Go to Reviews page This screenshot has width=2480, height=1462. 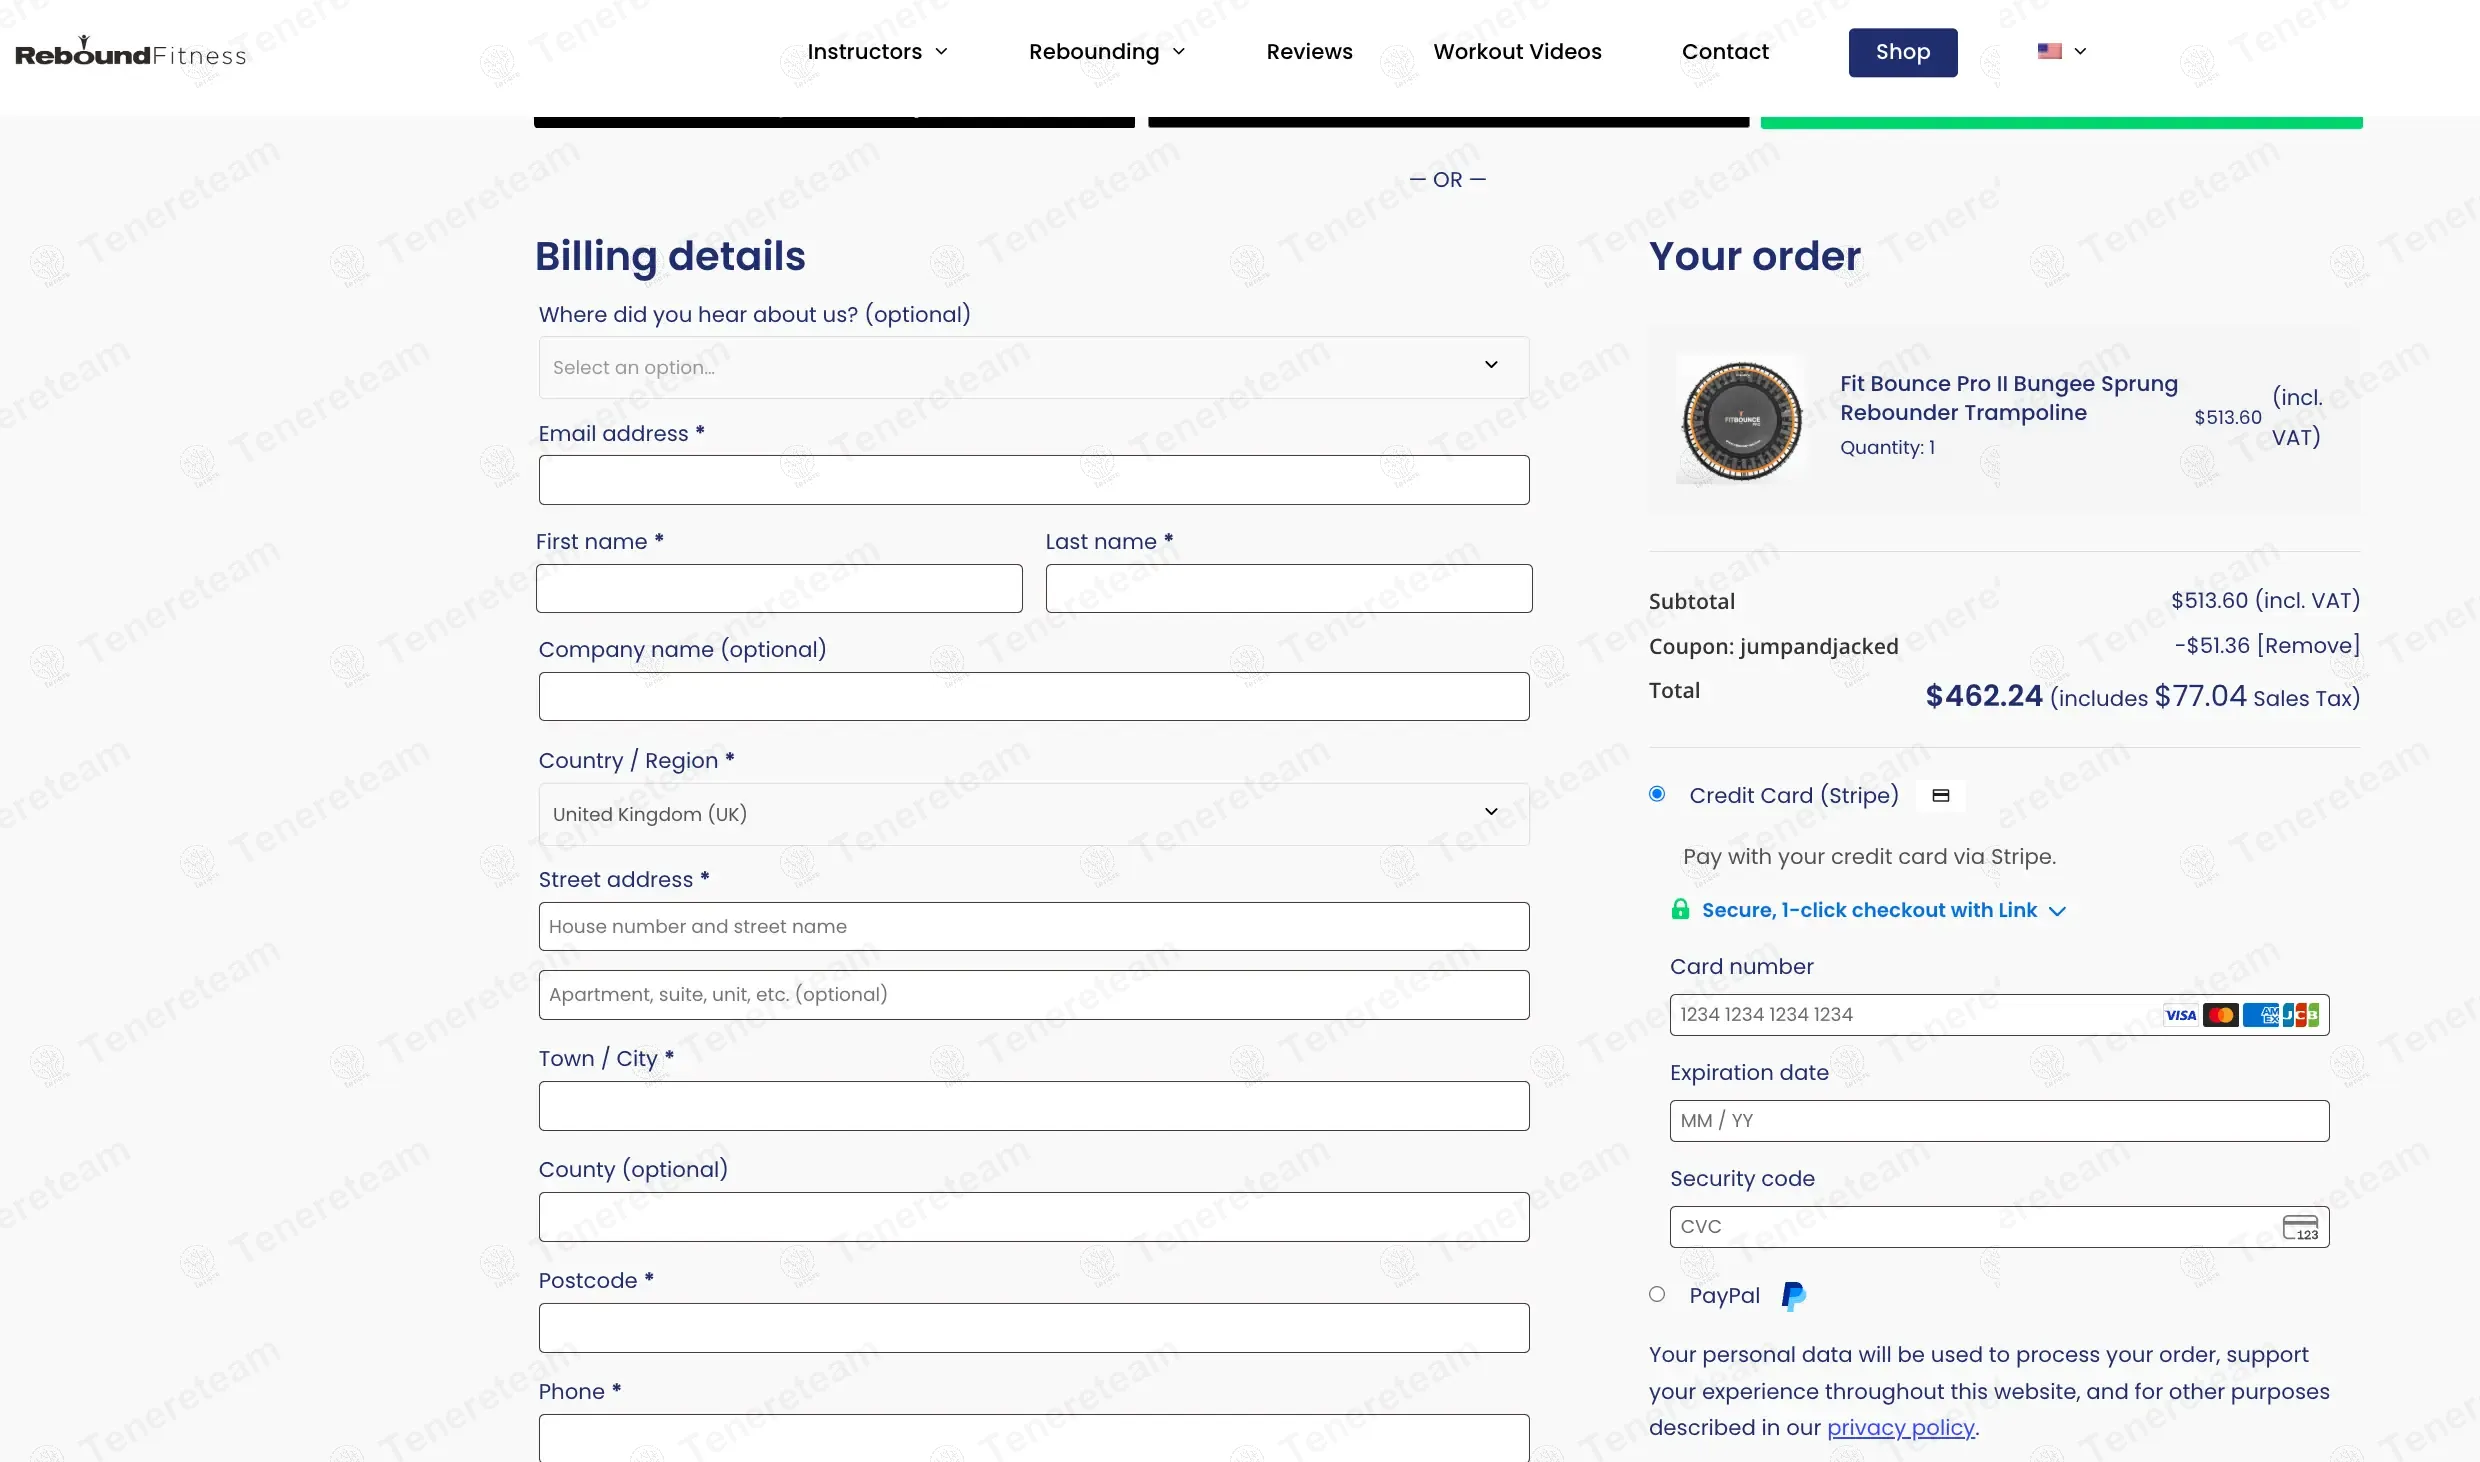[x=1309, y=52]
